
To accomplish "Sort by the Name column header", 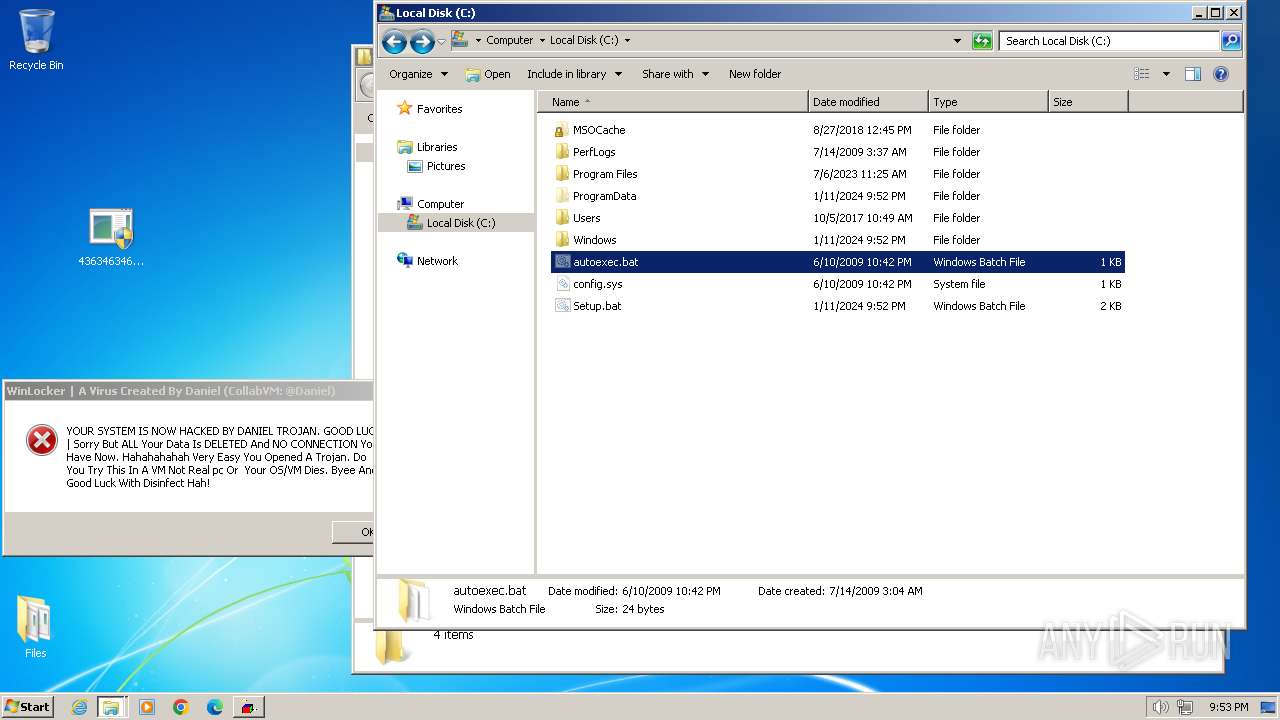I will point(673,102).
